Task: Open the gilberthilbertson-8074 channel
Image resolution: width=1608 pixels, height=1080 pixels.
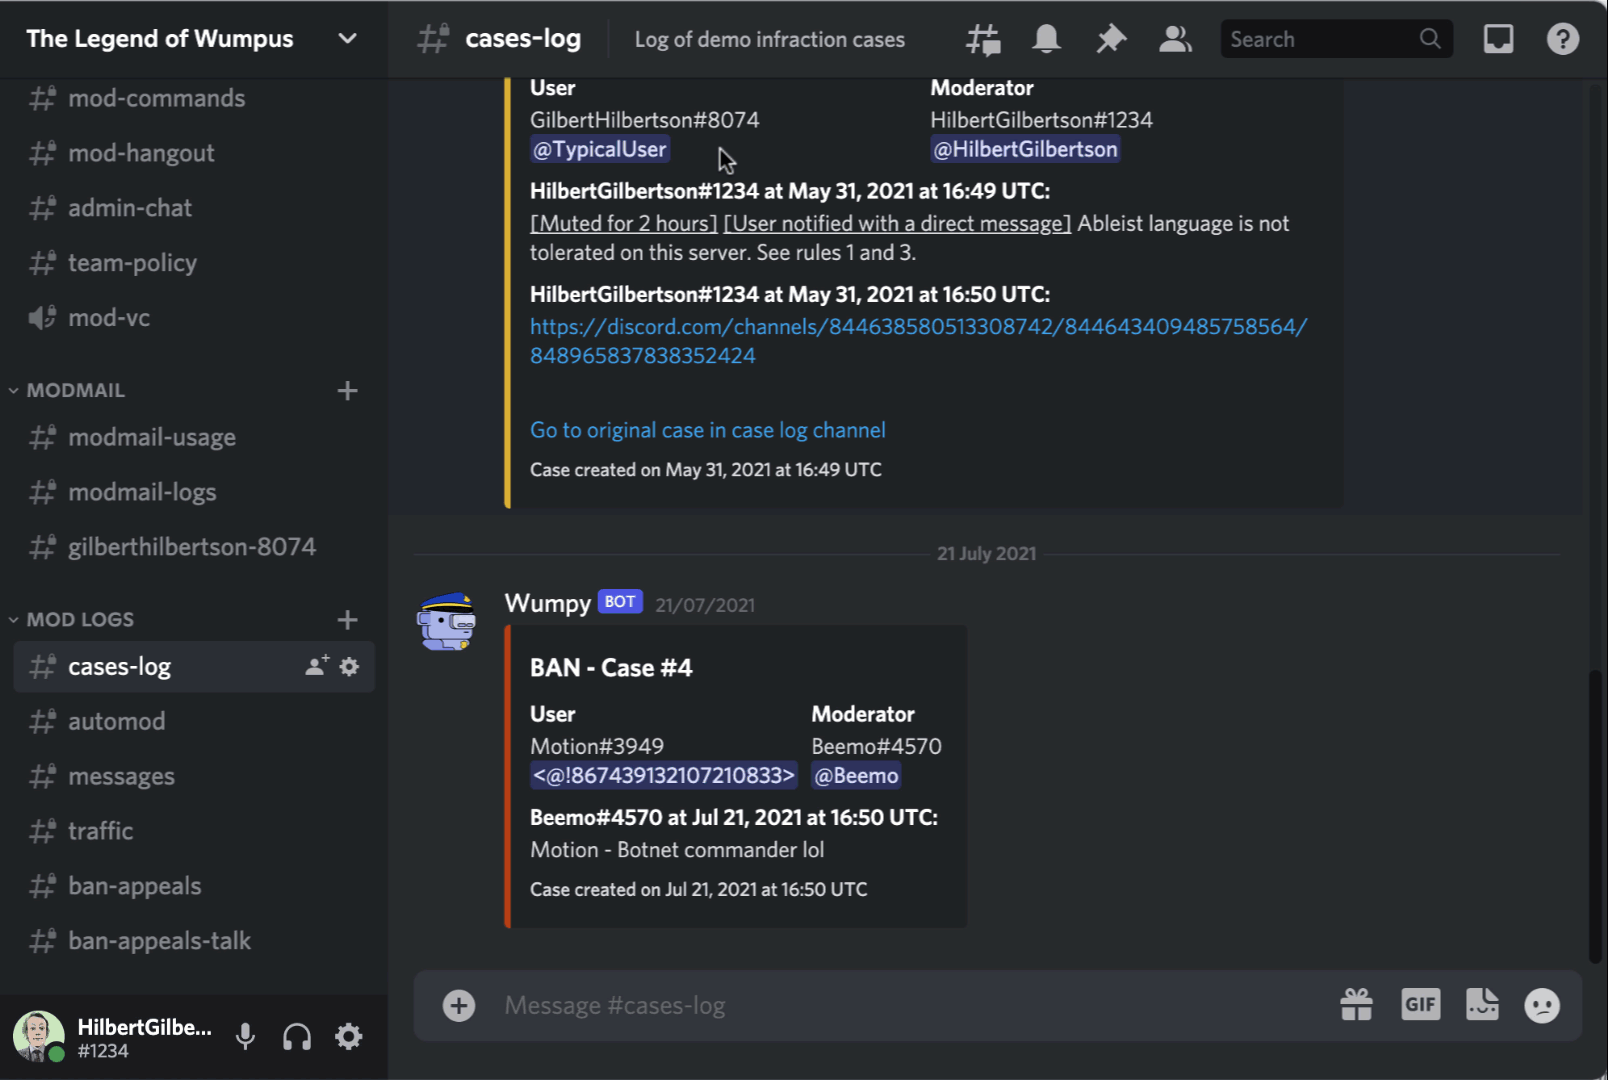Action: coord(194,547)
